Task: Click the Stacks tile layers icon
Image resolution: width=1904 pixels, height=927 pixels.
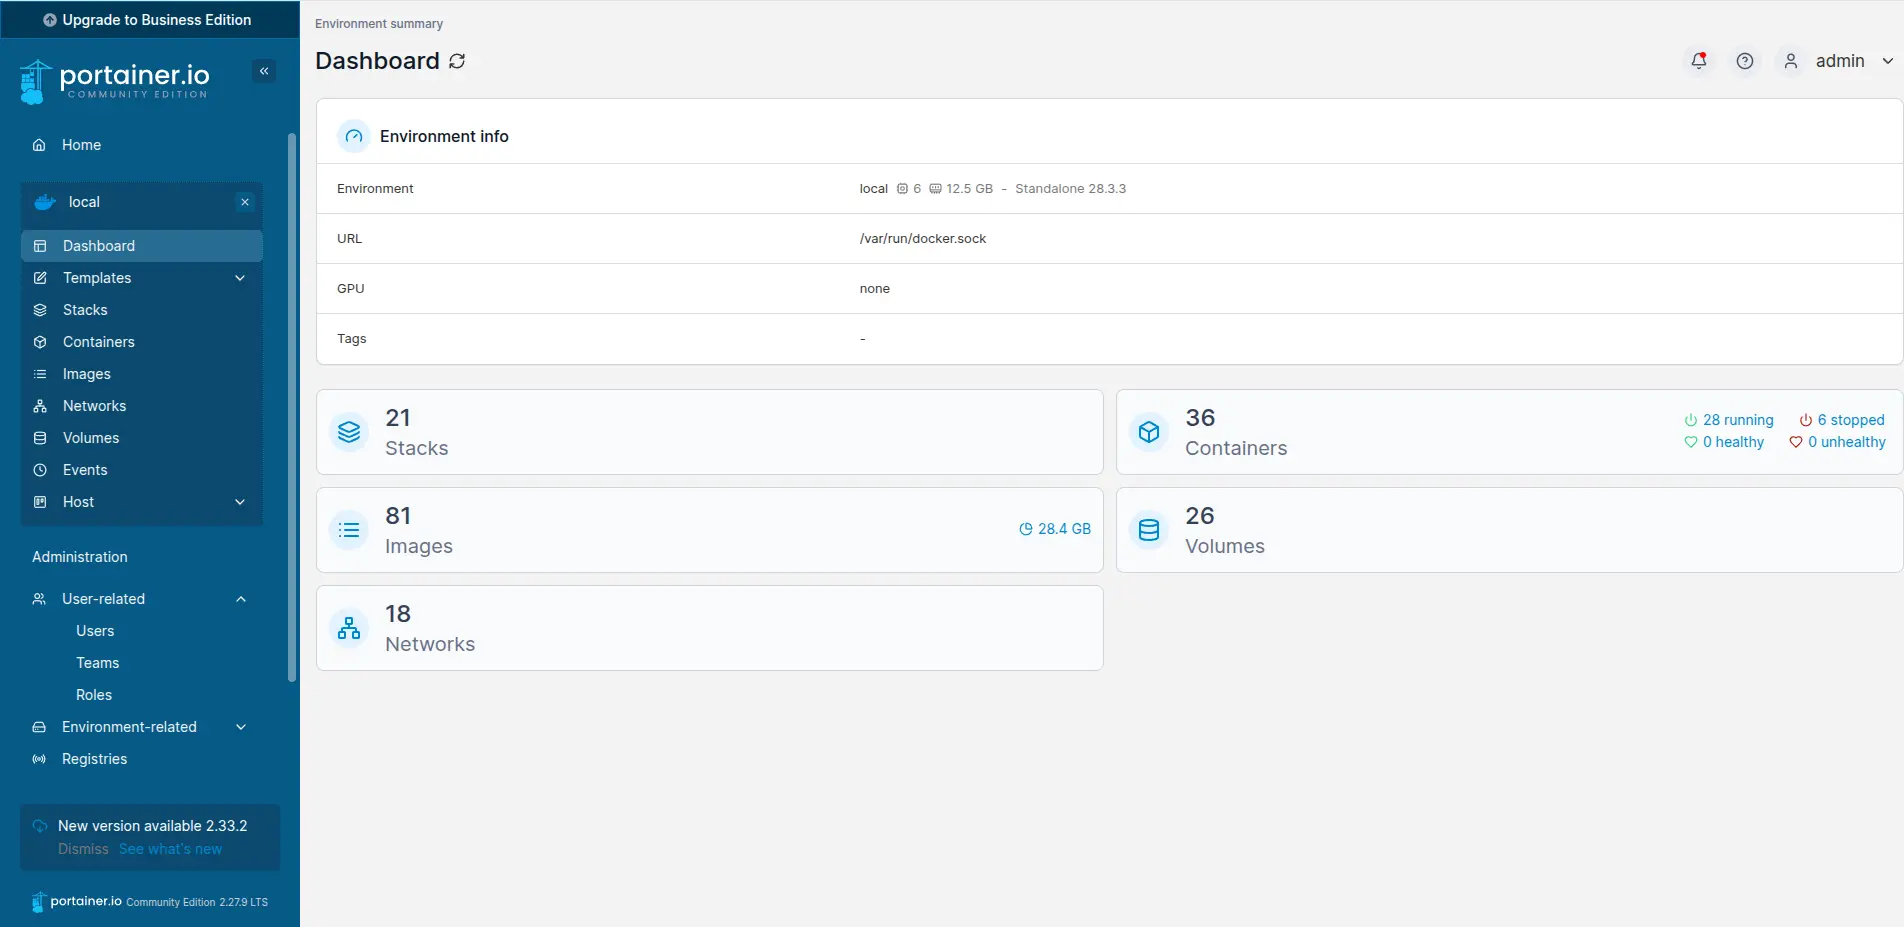Action: pyautogui.click(x=349, y=432)
